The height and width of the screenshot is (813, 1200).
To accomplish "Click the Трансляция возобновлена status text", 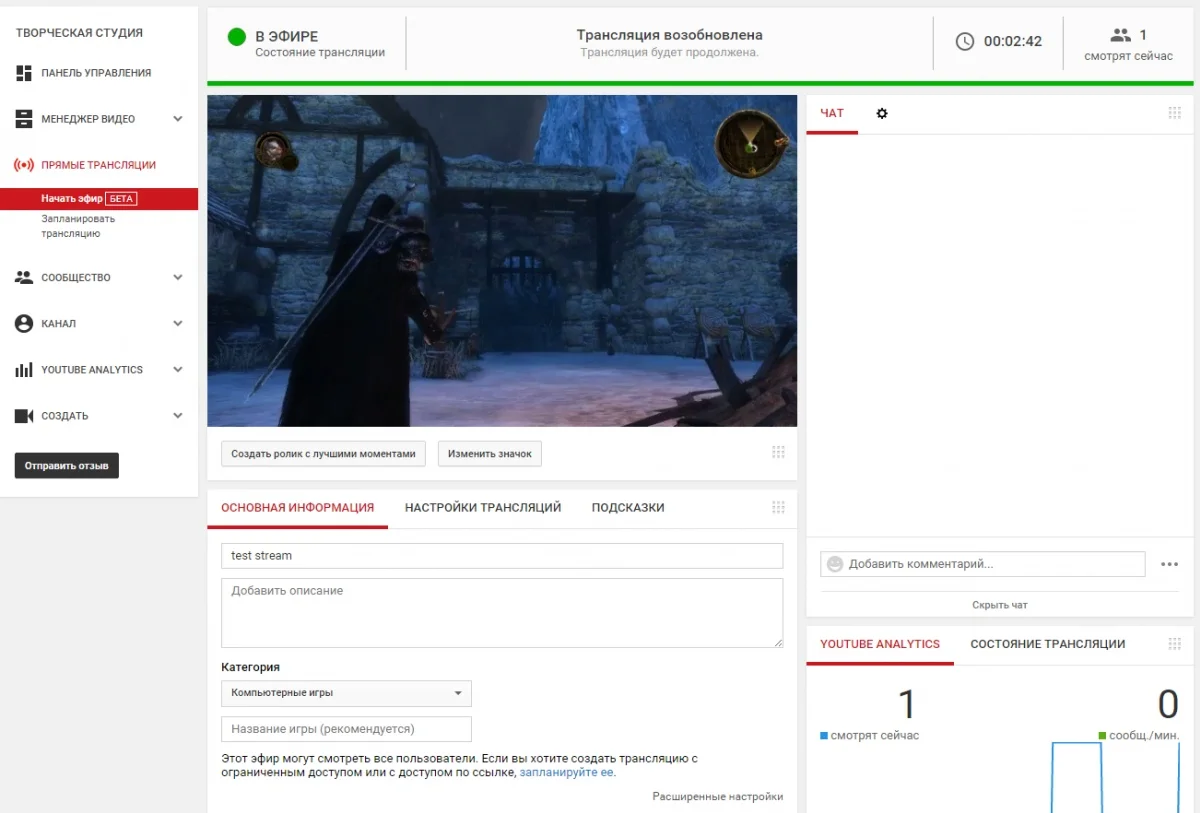I will tap(669, 35).
